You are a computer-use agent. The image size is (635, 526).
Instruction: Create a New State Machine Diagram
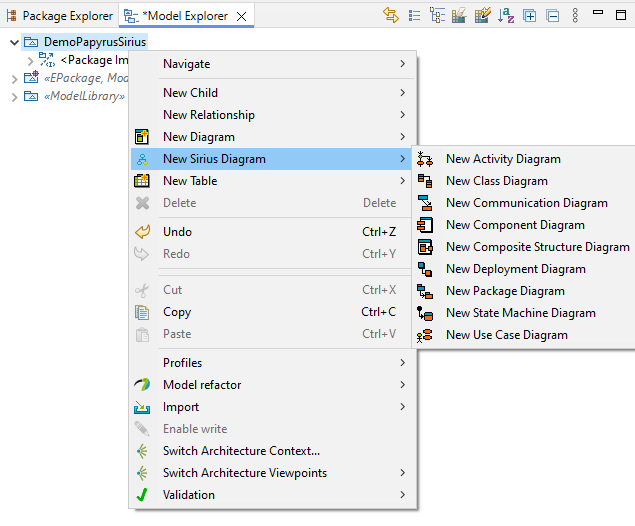520,313
